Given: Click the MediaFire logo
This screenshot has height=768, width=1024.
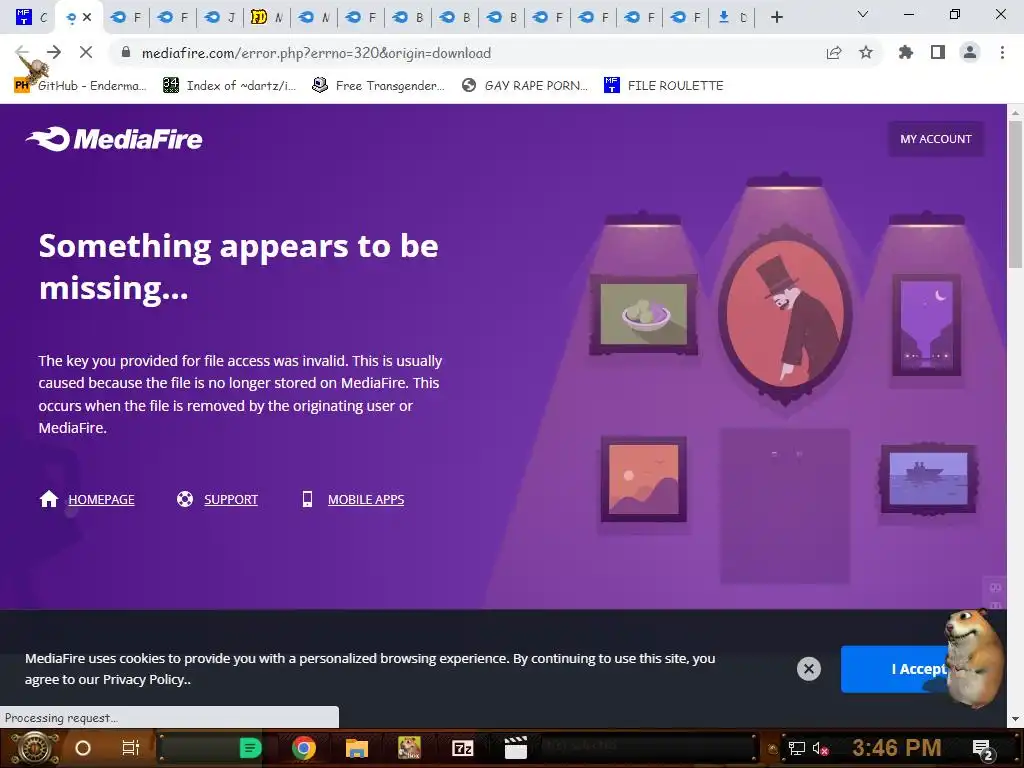Looking at the screenshot, I should click(114, 138).
